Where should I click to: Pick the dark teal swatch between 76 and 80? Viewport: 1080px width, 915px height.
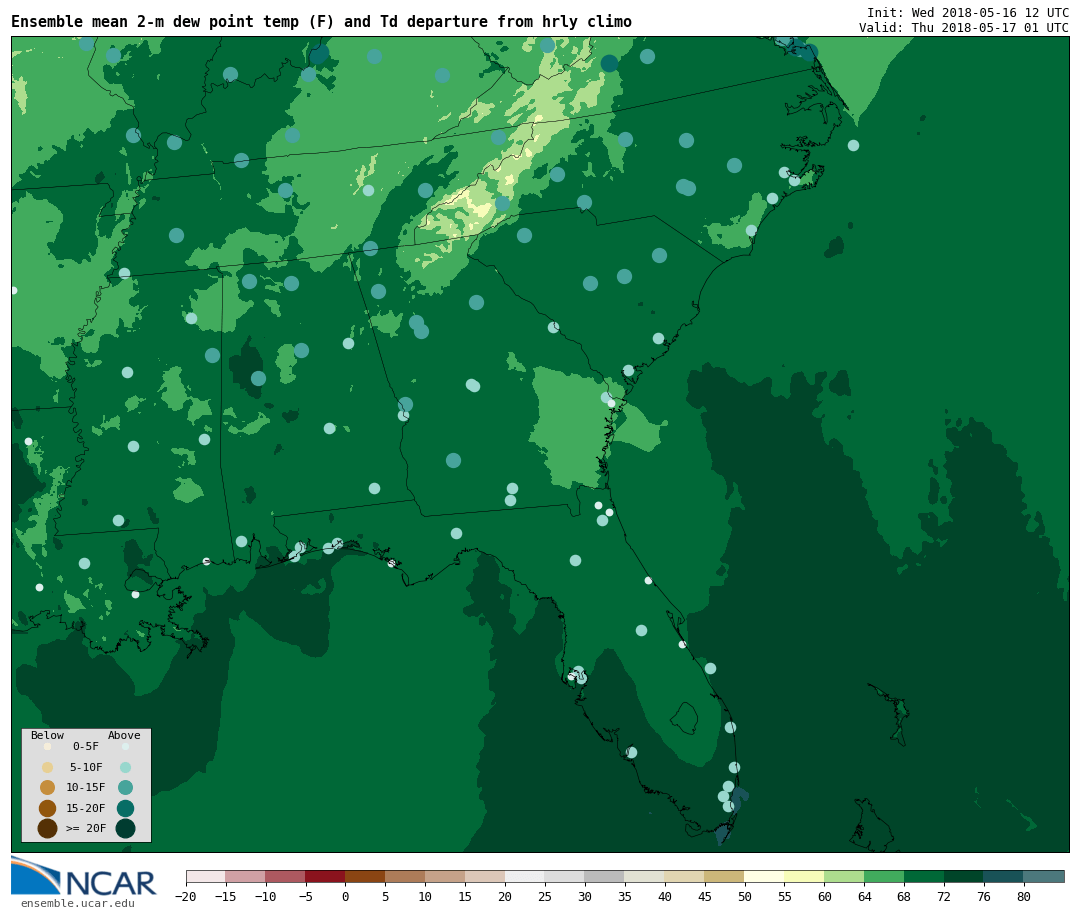pyautogui.click(x=1004, y=877)
